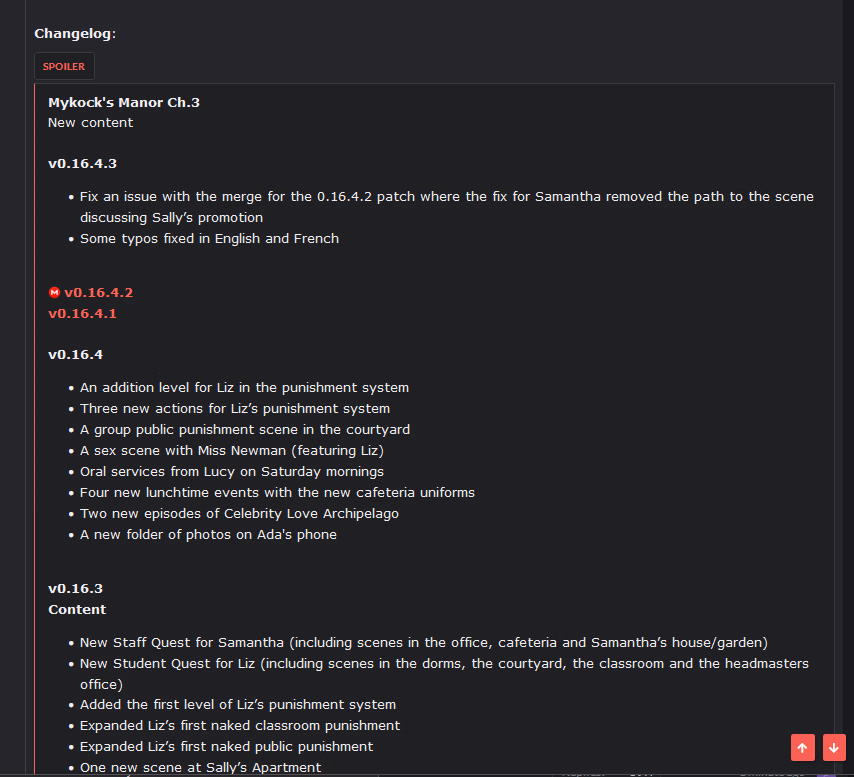Click the v0.16.4.3 version heading

point(82,163)
